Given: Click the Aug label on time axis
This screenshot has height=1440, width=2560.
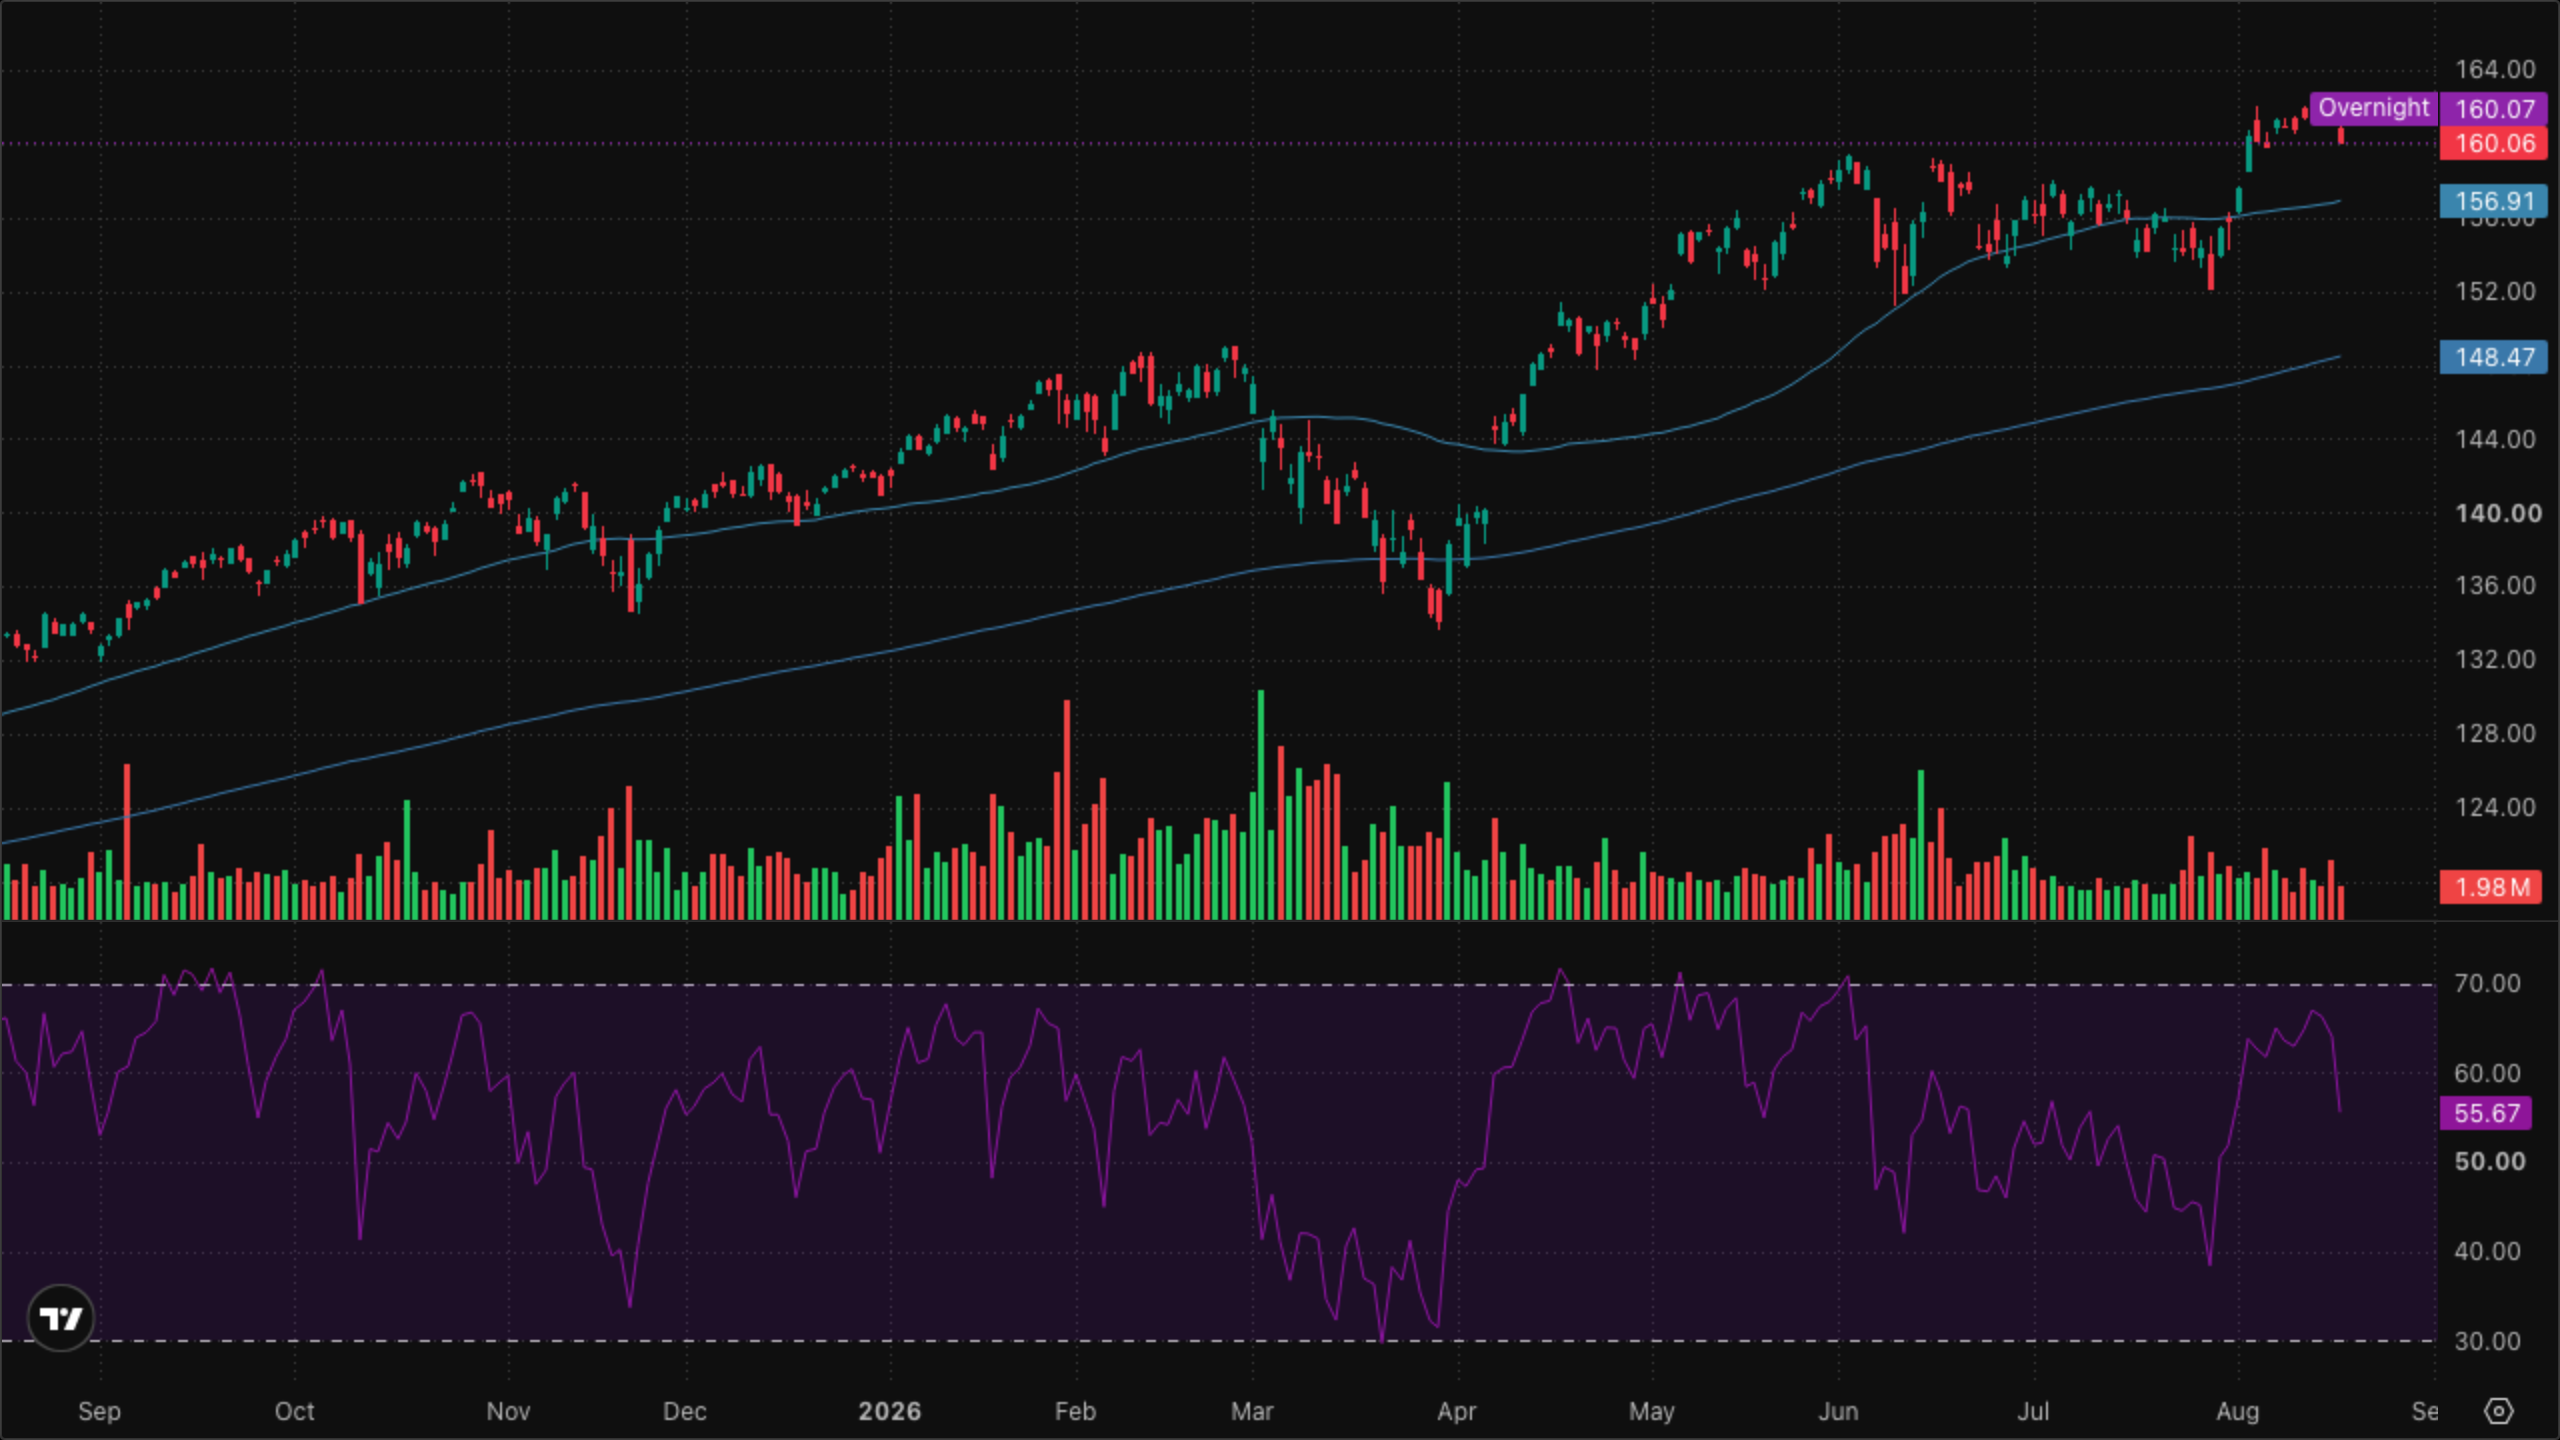Looking at the screenshot, I should click(x=2238, y=1412).
